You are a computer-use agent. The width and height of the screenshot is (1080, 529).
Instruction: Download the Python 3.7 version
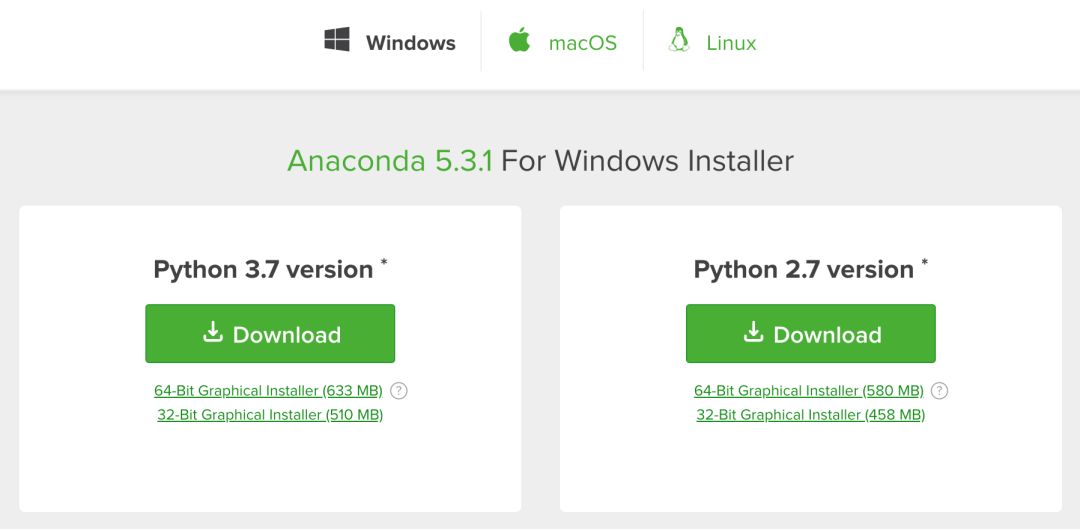[270, 333]
